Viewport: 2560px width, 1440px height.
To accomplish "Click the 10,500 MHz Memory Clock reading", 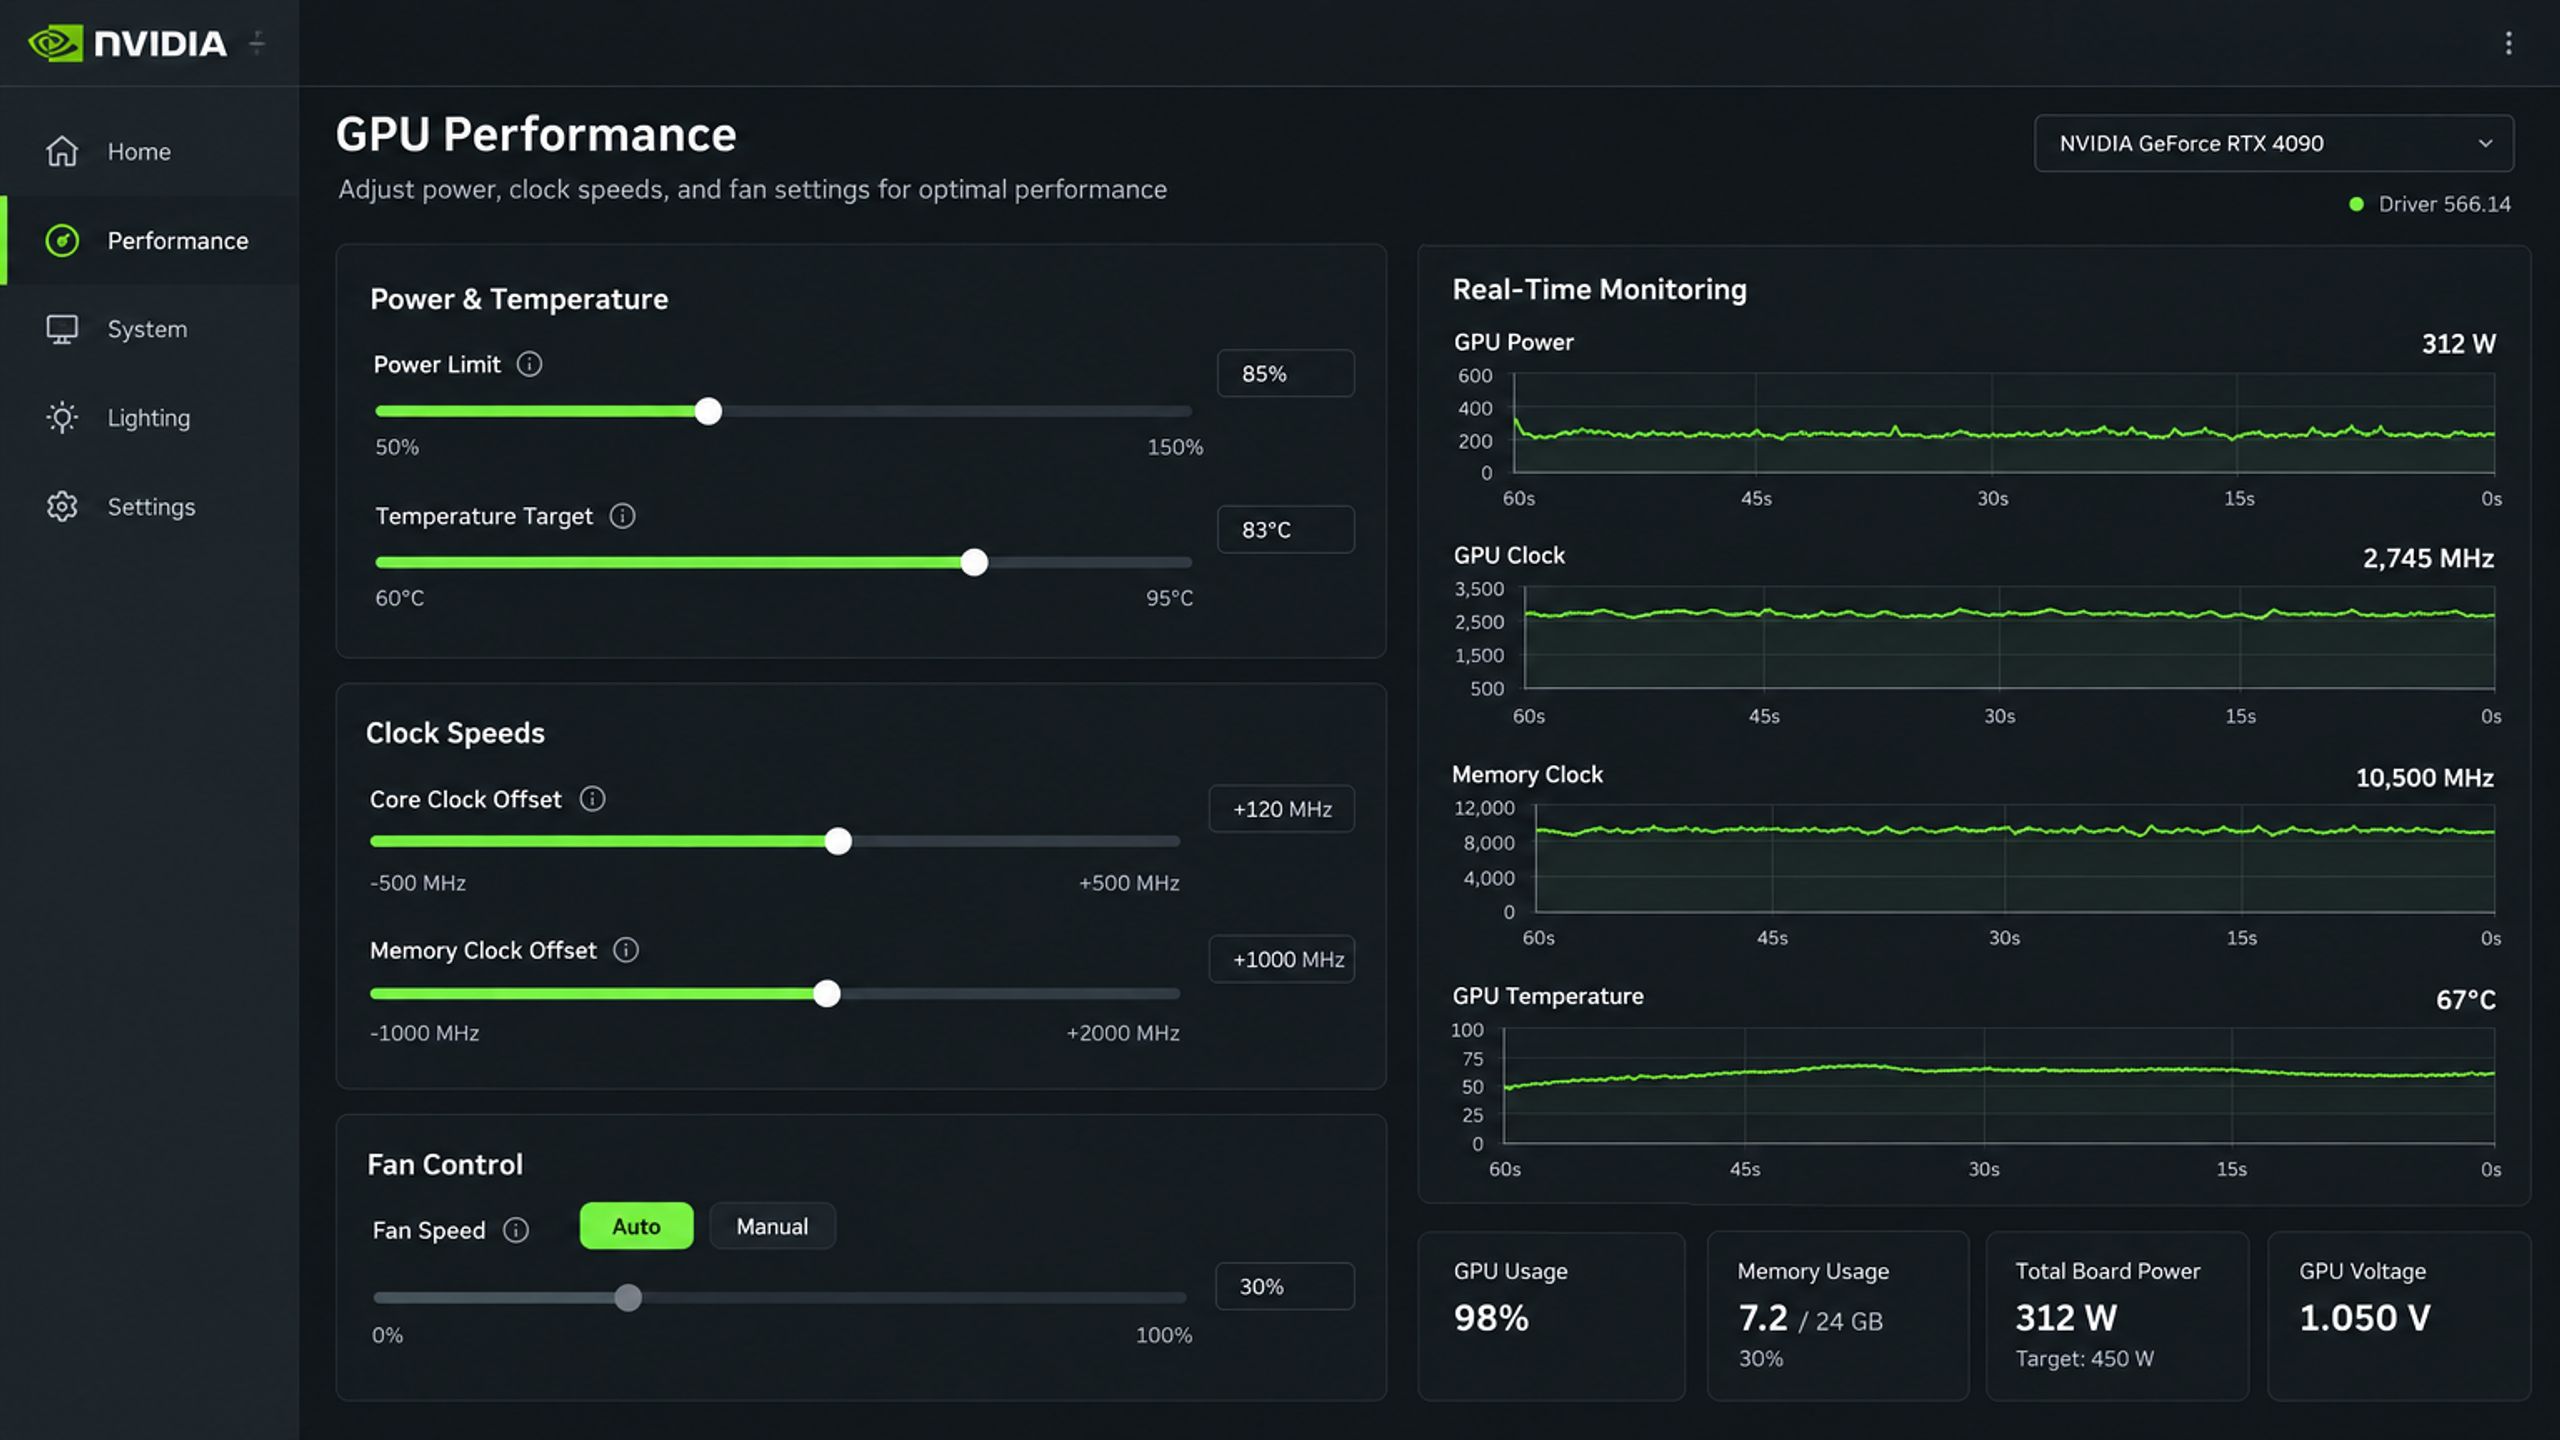I will click(2424, 778).
